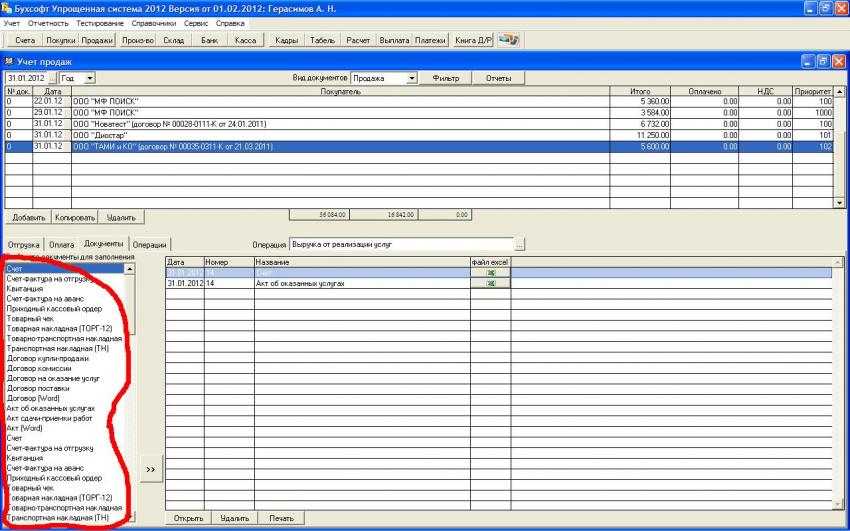Screen dimensions: 850x531
Task: Switch to the Отгрузка tab
Action: click(x=24, y=244)
